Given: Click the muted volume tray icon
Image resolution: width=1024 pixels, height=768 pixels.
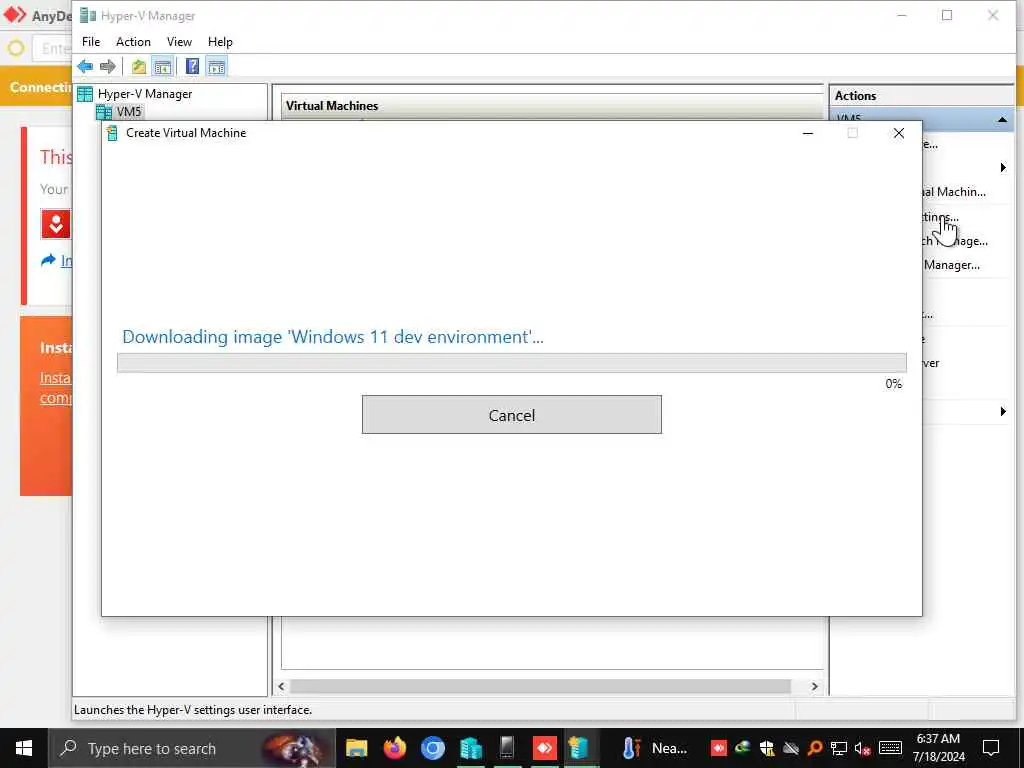Looking at the screenshot, I should pos(863,748).
